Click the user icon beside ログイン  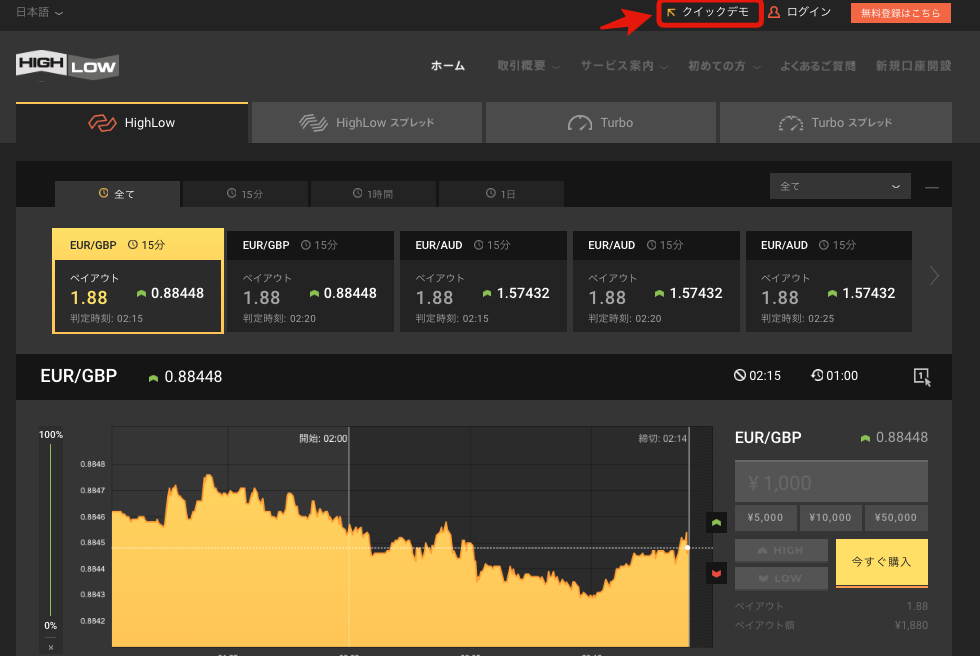click(x=774, y=12)
